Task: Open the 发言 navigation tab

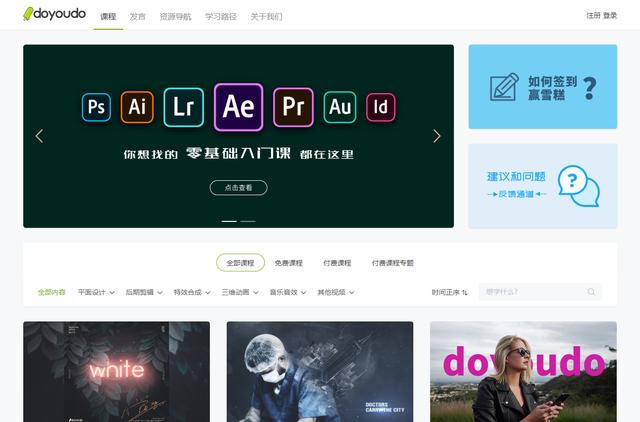Action: tap(138, 17)
